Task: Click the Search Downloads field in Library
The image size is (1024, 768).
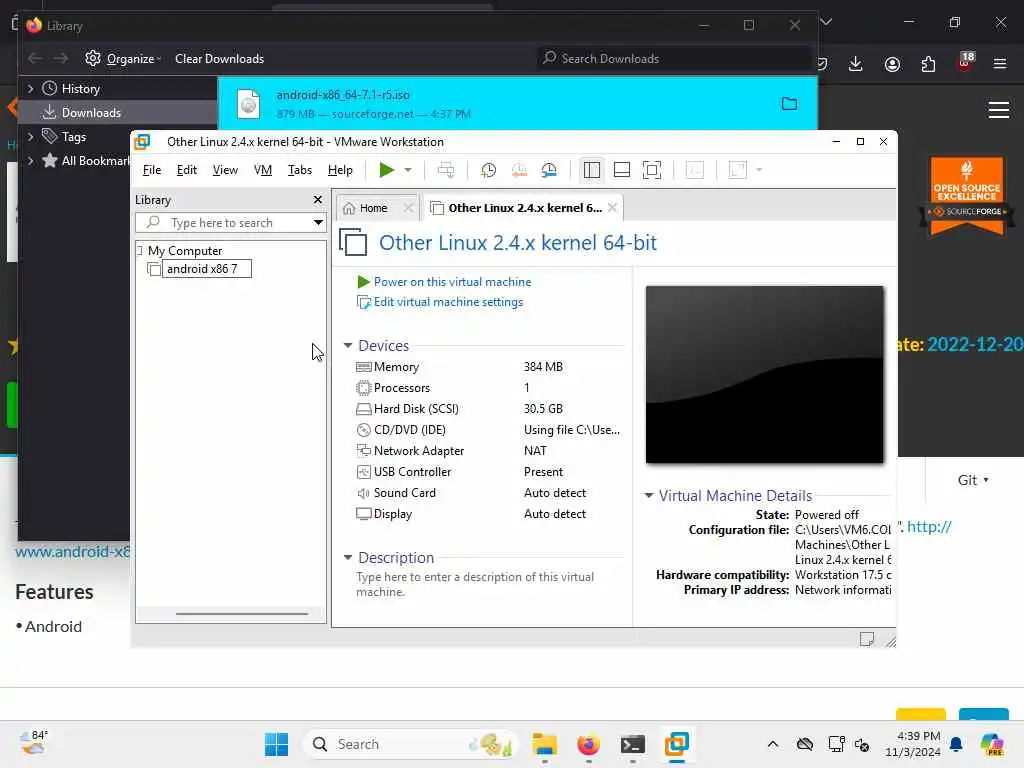Action: click(x=675, y=59)
